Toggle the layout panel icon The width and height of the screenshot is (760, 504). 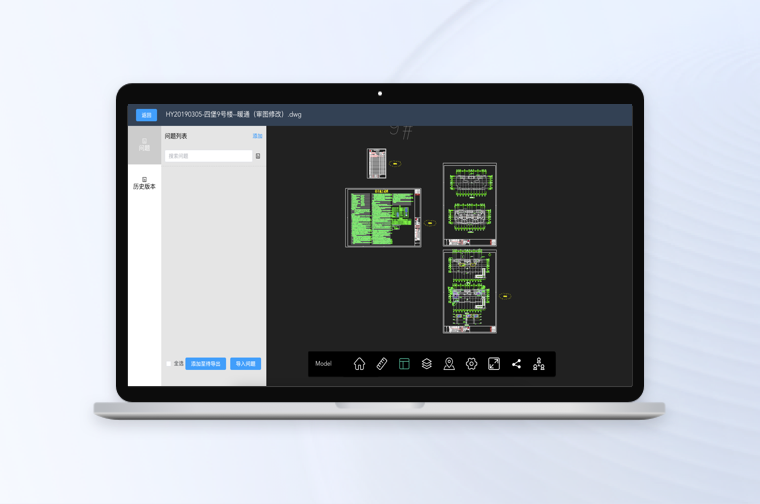coord(404,364)
